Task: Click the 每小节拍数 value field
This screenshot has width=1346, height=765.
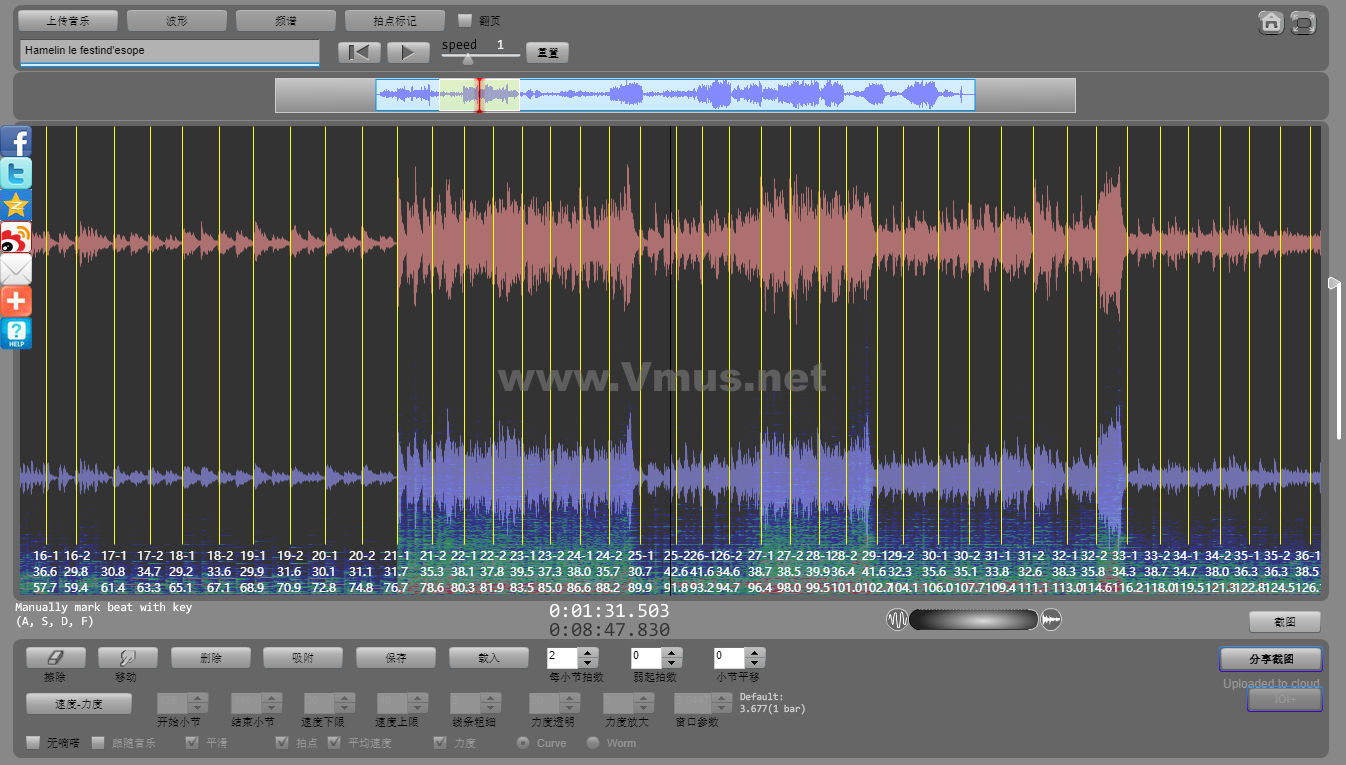Action: (x=563, y=658)
